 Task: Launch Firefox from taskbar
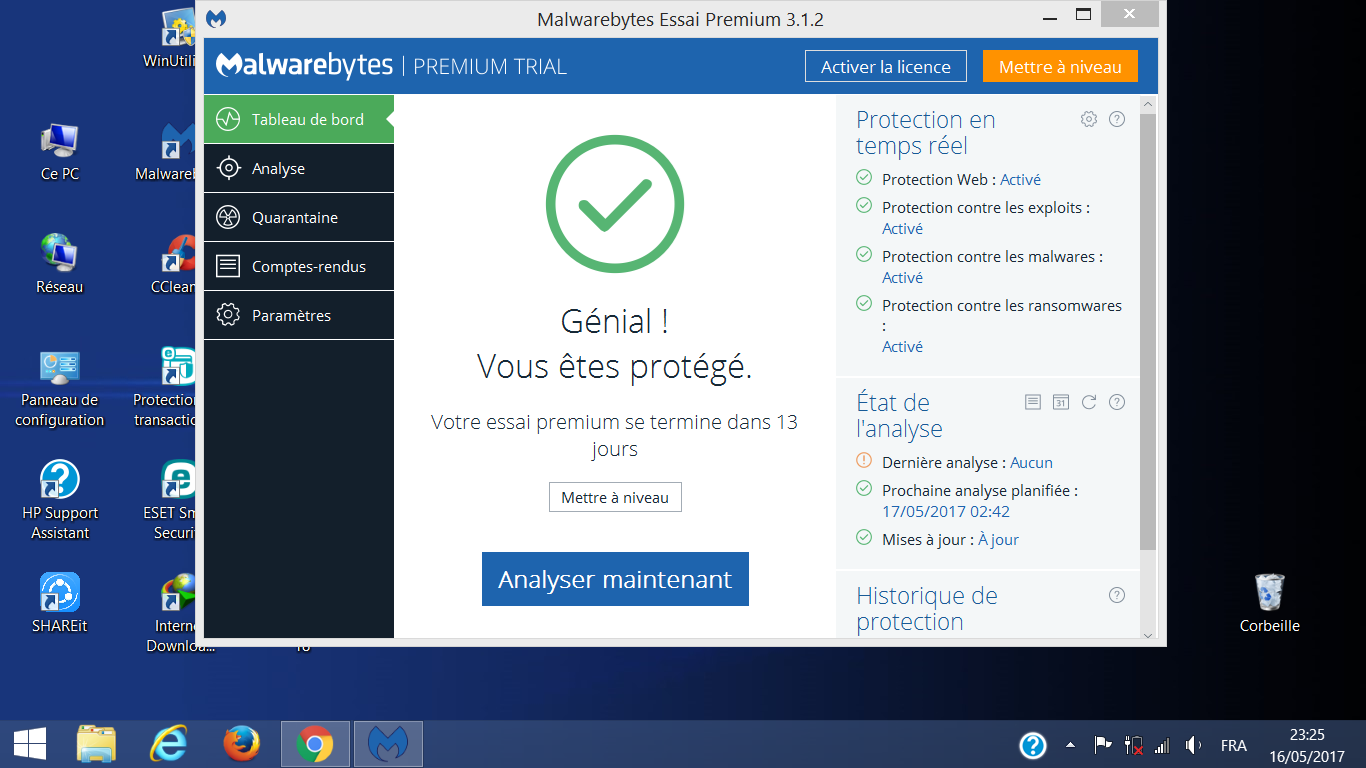241,744
